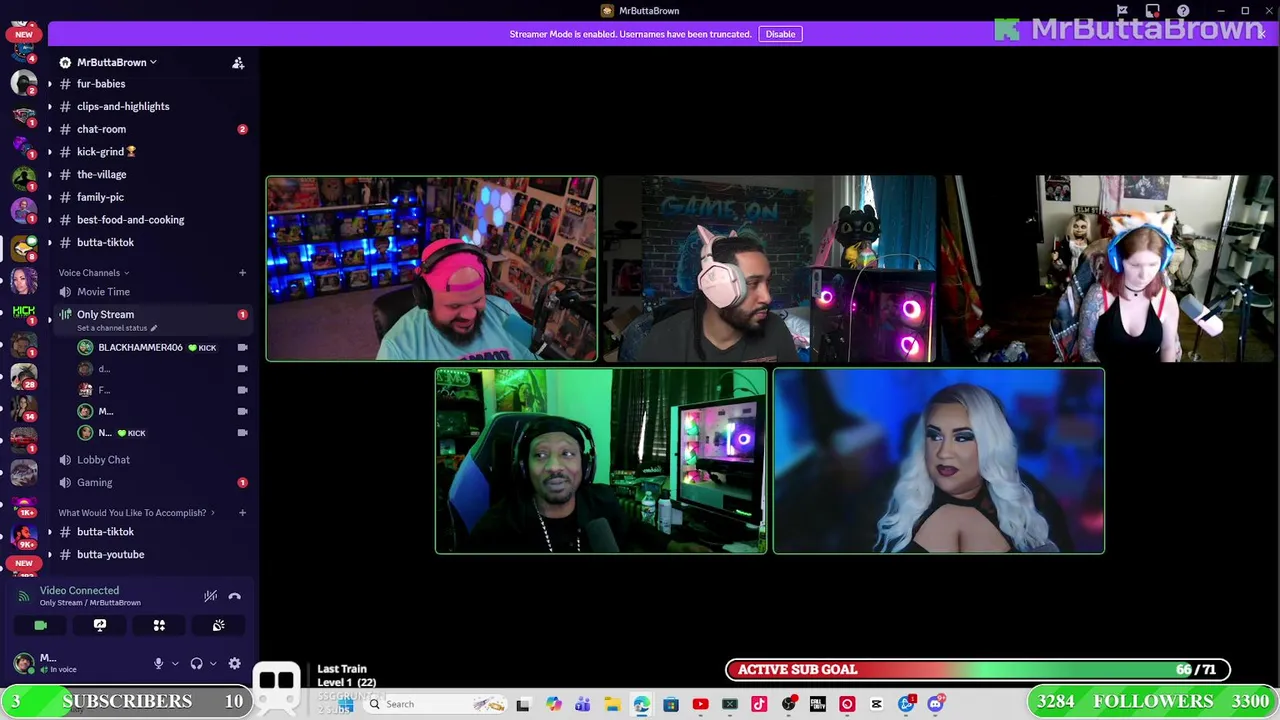Viewport: 1280px width, 720px height.
Task: Click the Active Sub Goal progress bar
Action: point(978,669)
